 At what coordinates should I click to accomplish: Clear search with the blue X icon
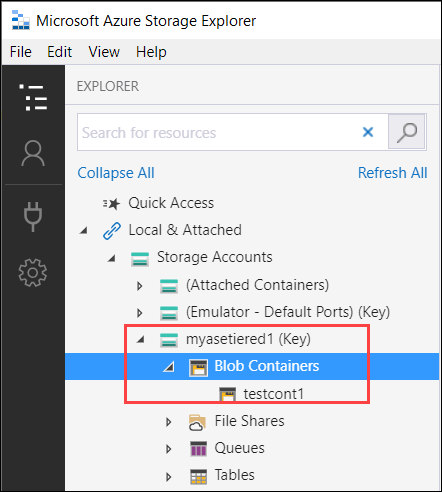click(x=368, y=132)
